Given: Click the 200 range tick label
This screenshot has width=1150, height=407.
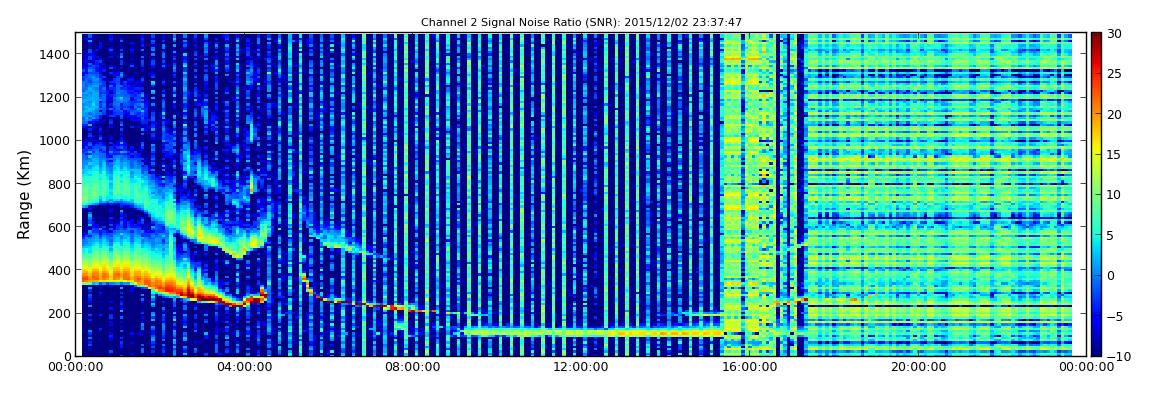Looking at the screenshot, I should click(59, 314).
